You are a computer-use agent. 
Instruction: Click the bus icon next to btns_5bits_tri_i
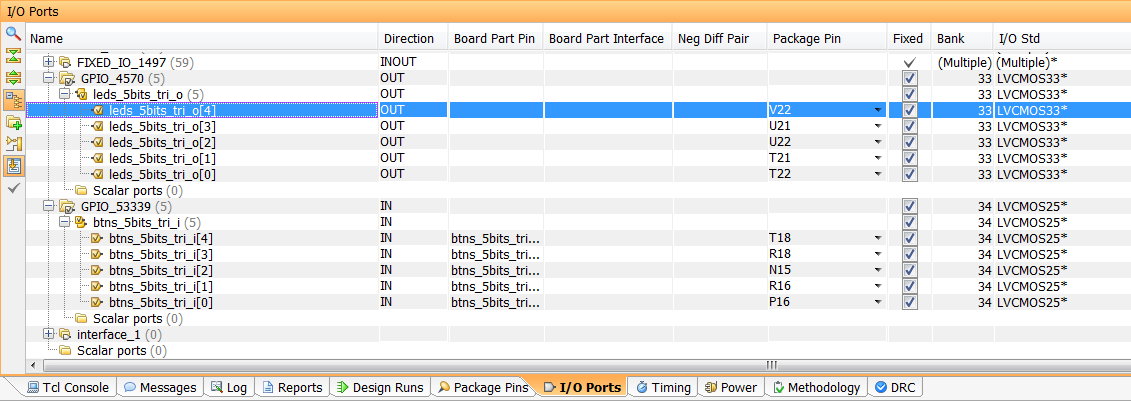click(x=82, y=222)
